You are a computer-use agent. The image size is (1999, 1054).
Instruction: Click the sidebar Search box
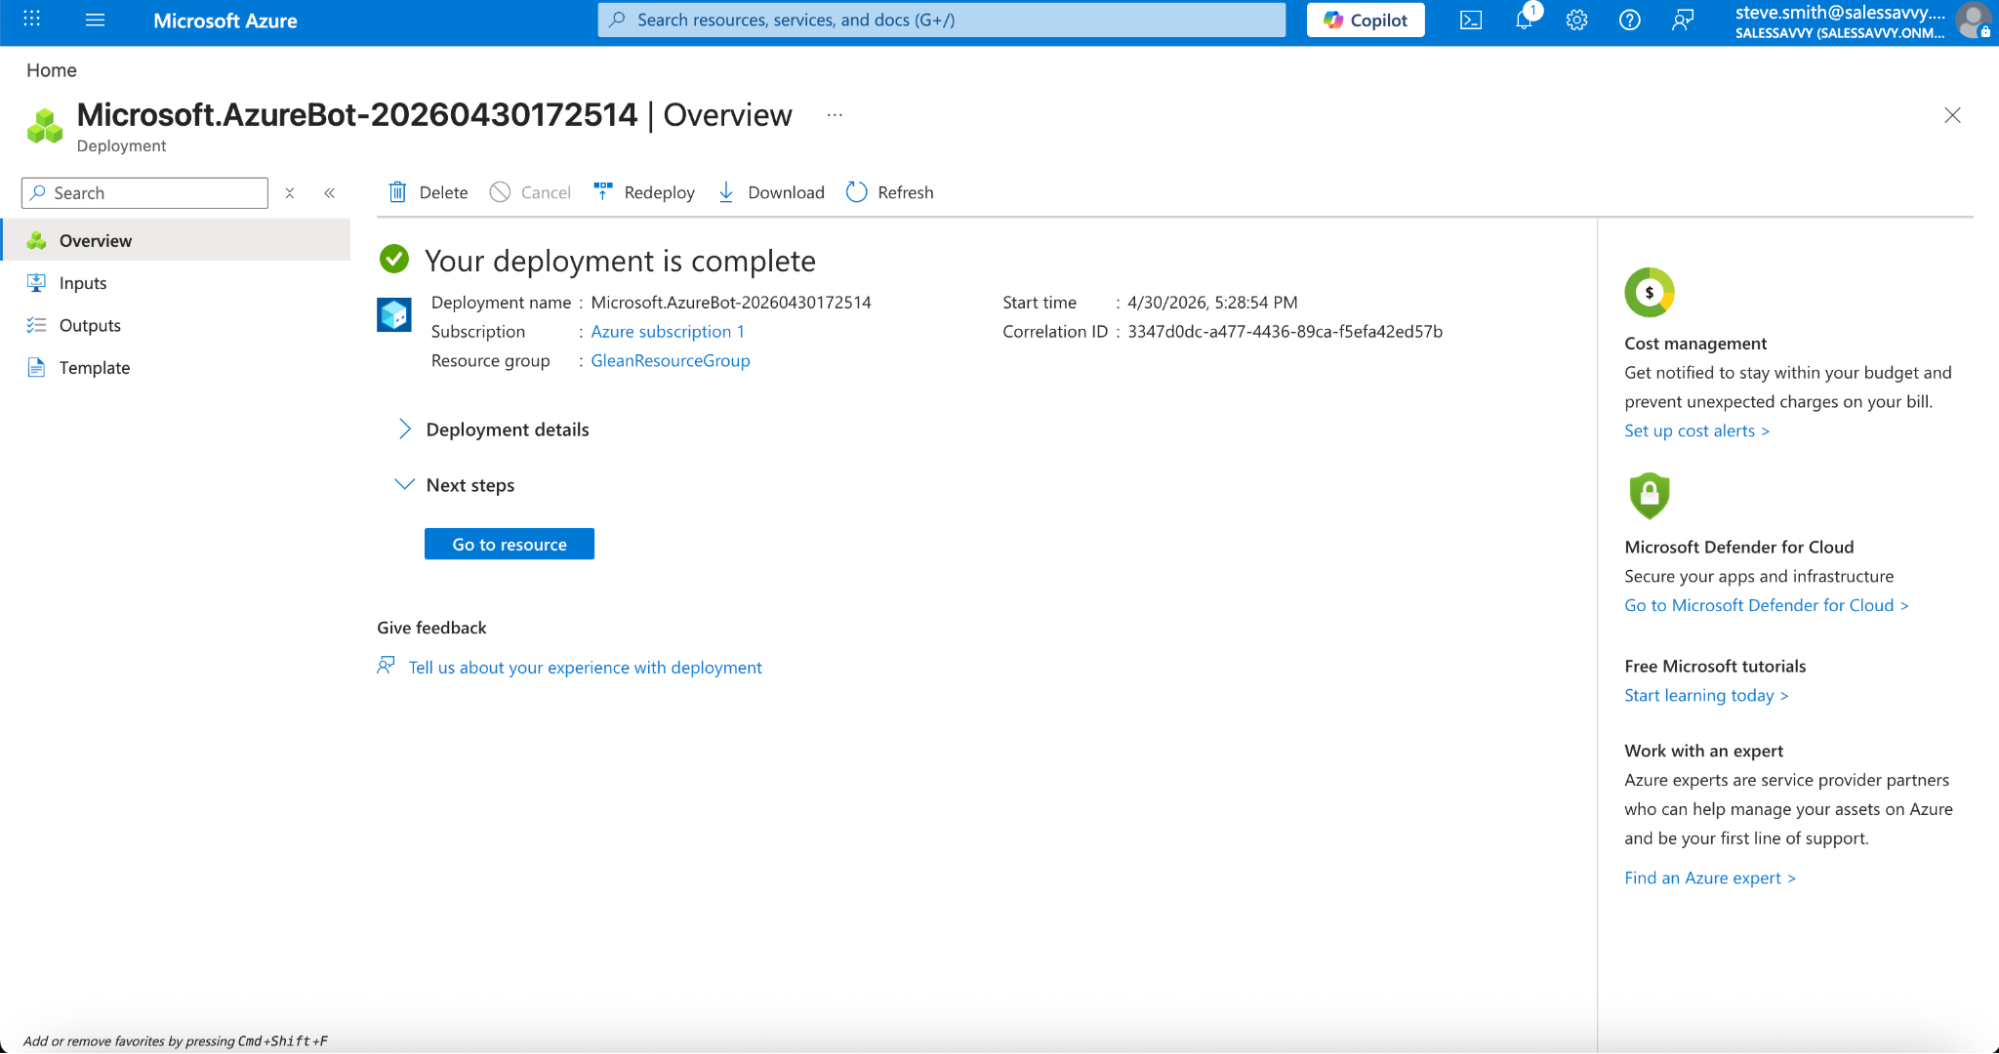[145, 193]
